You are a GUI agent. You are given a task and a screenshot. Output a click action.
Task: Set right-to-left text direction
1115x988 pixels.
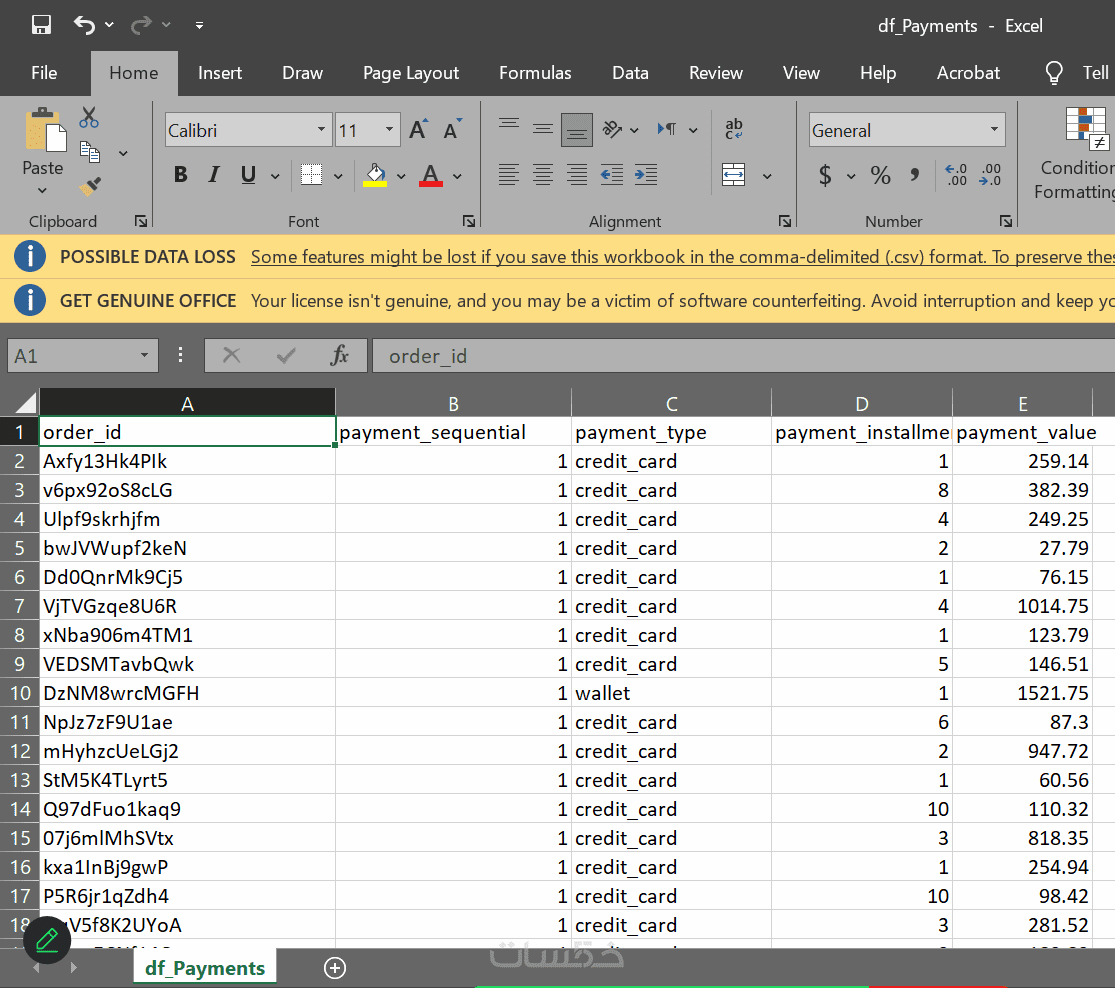click(667, 129)
